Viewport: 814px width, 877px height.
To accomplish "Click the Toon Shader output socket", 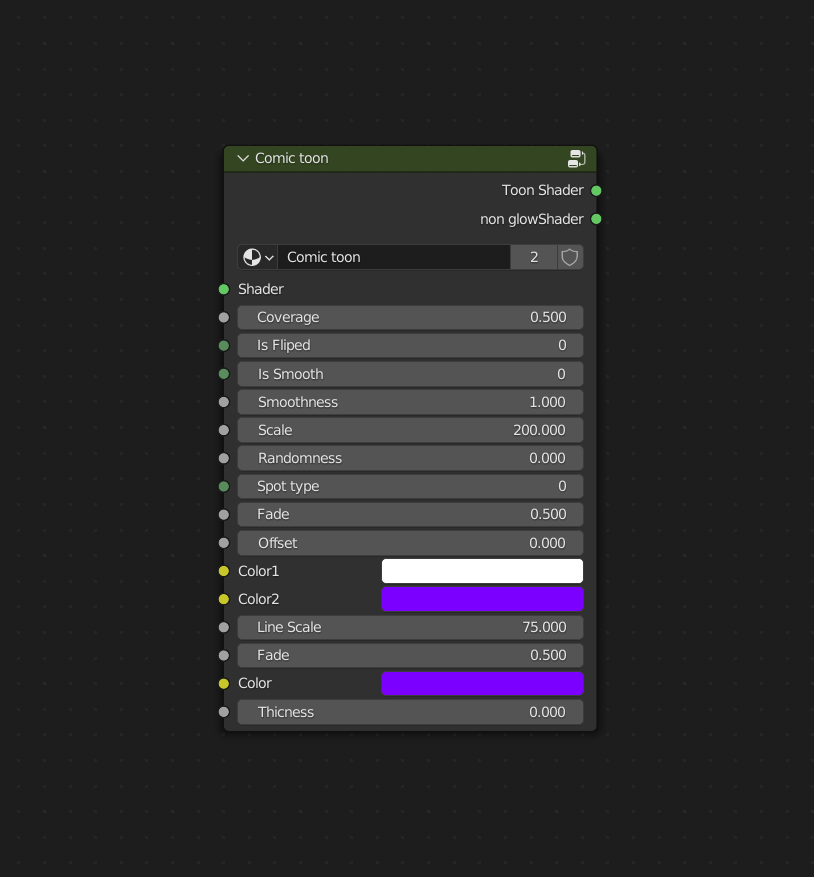I will pos(596,191).
